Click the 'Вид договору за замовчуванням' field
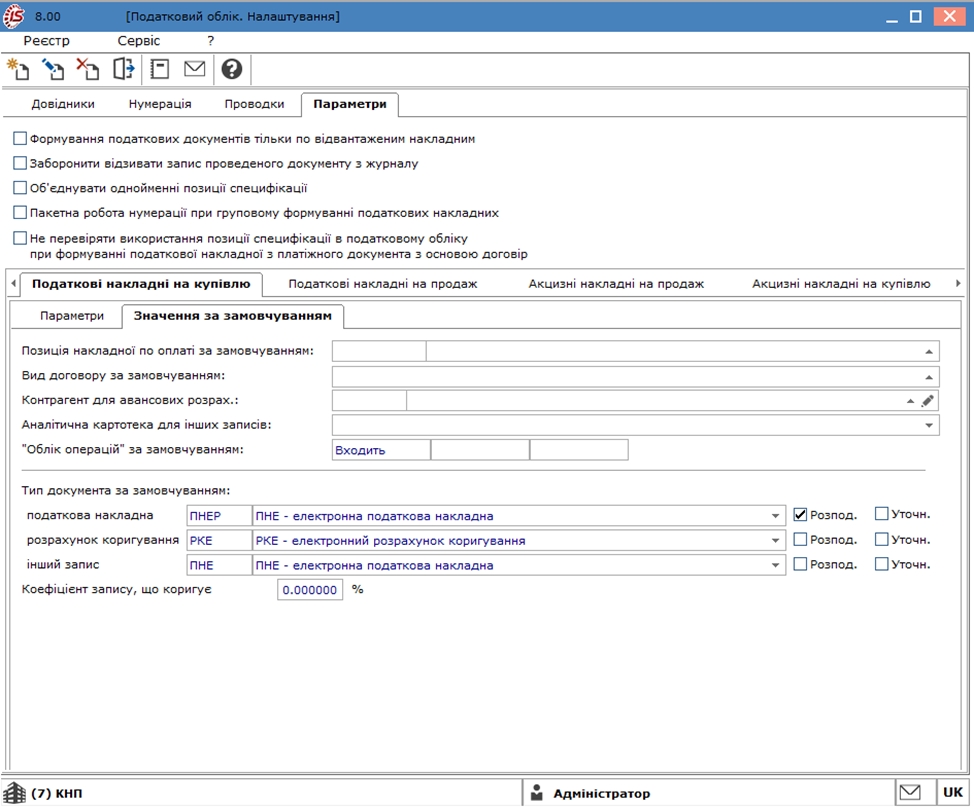This screenshot has width=974, height=809. 635,376
